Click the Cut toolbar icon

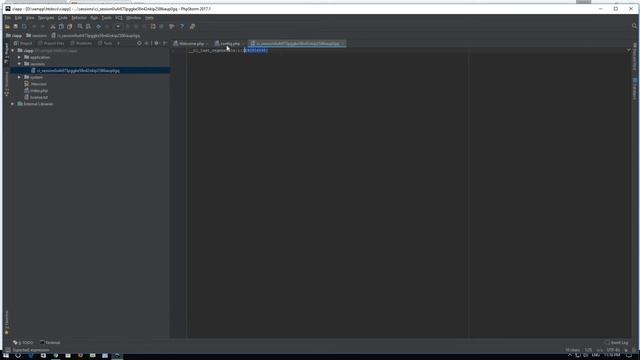tap(53, 27)
